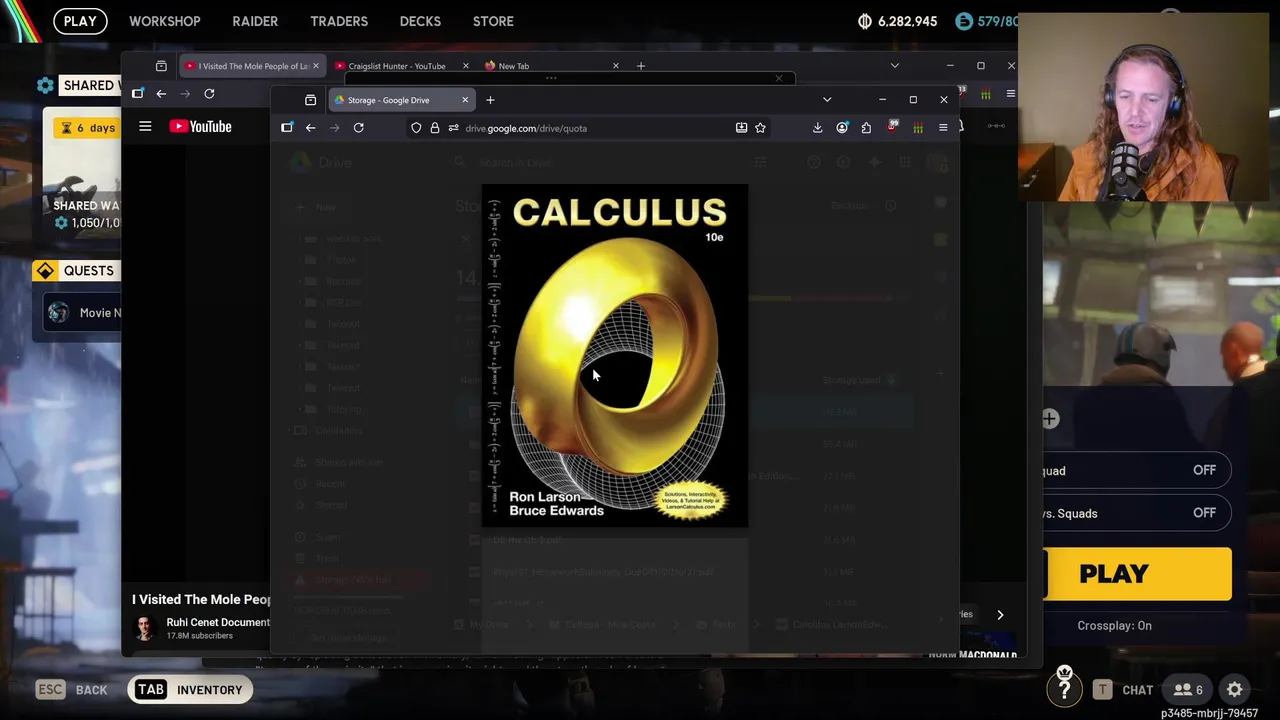Image resolution: width=1280 pixels, height=720 pixels.
Task: Open the game CHAT
Action: pos(1123,690)
